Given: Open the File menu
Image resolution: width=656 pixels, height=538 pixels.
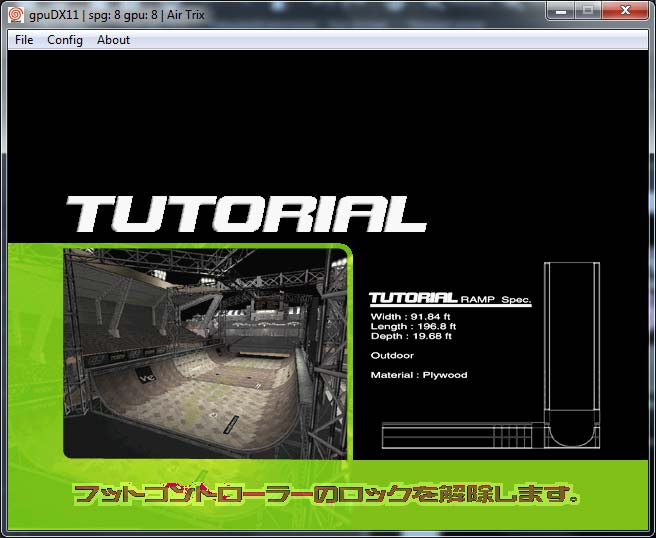Looking at the screenshot, I should tap(24, 40).
